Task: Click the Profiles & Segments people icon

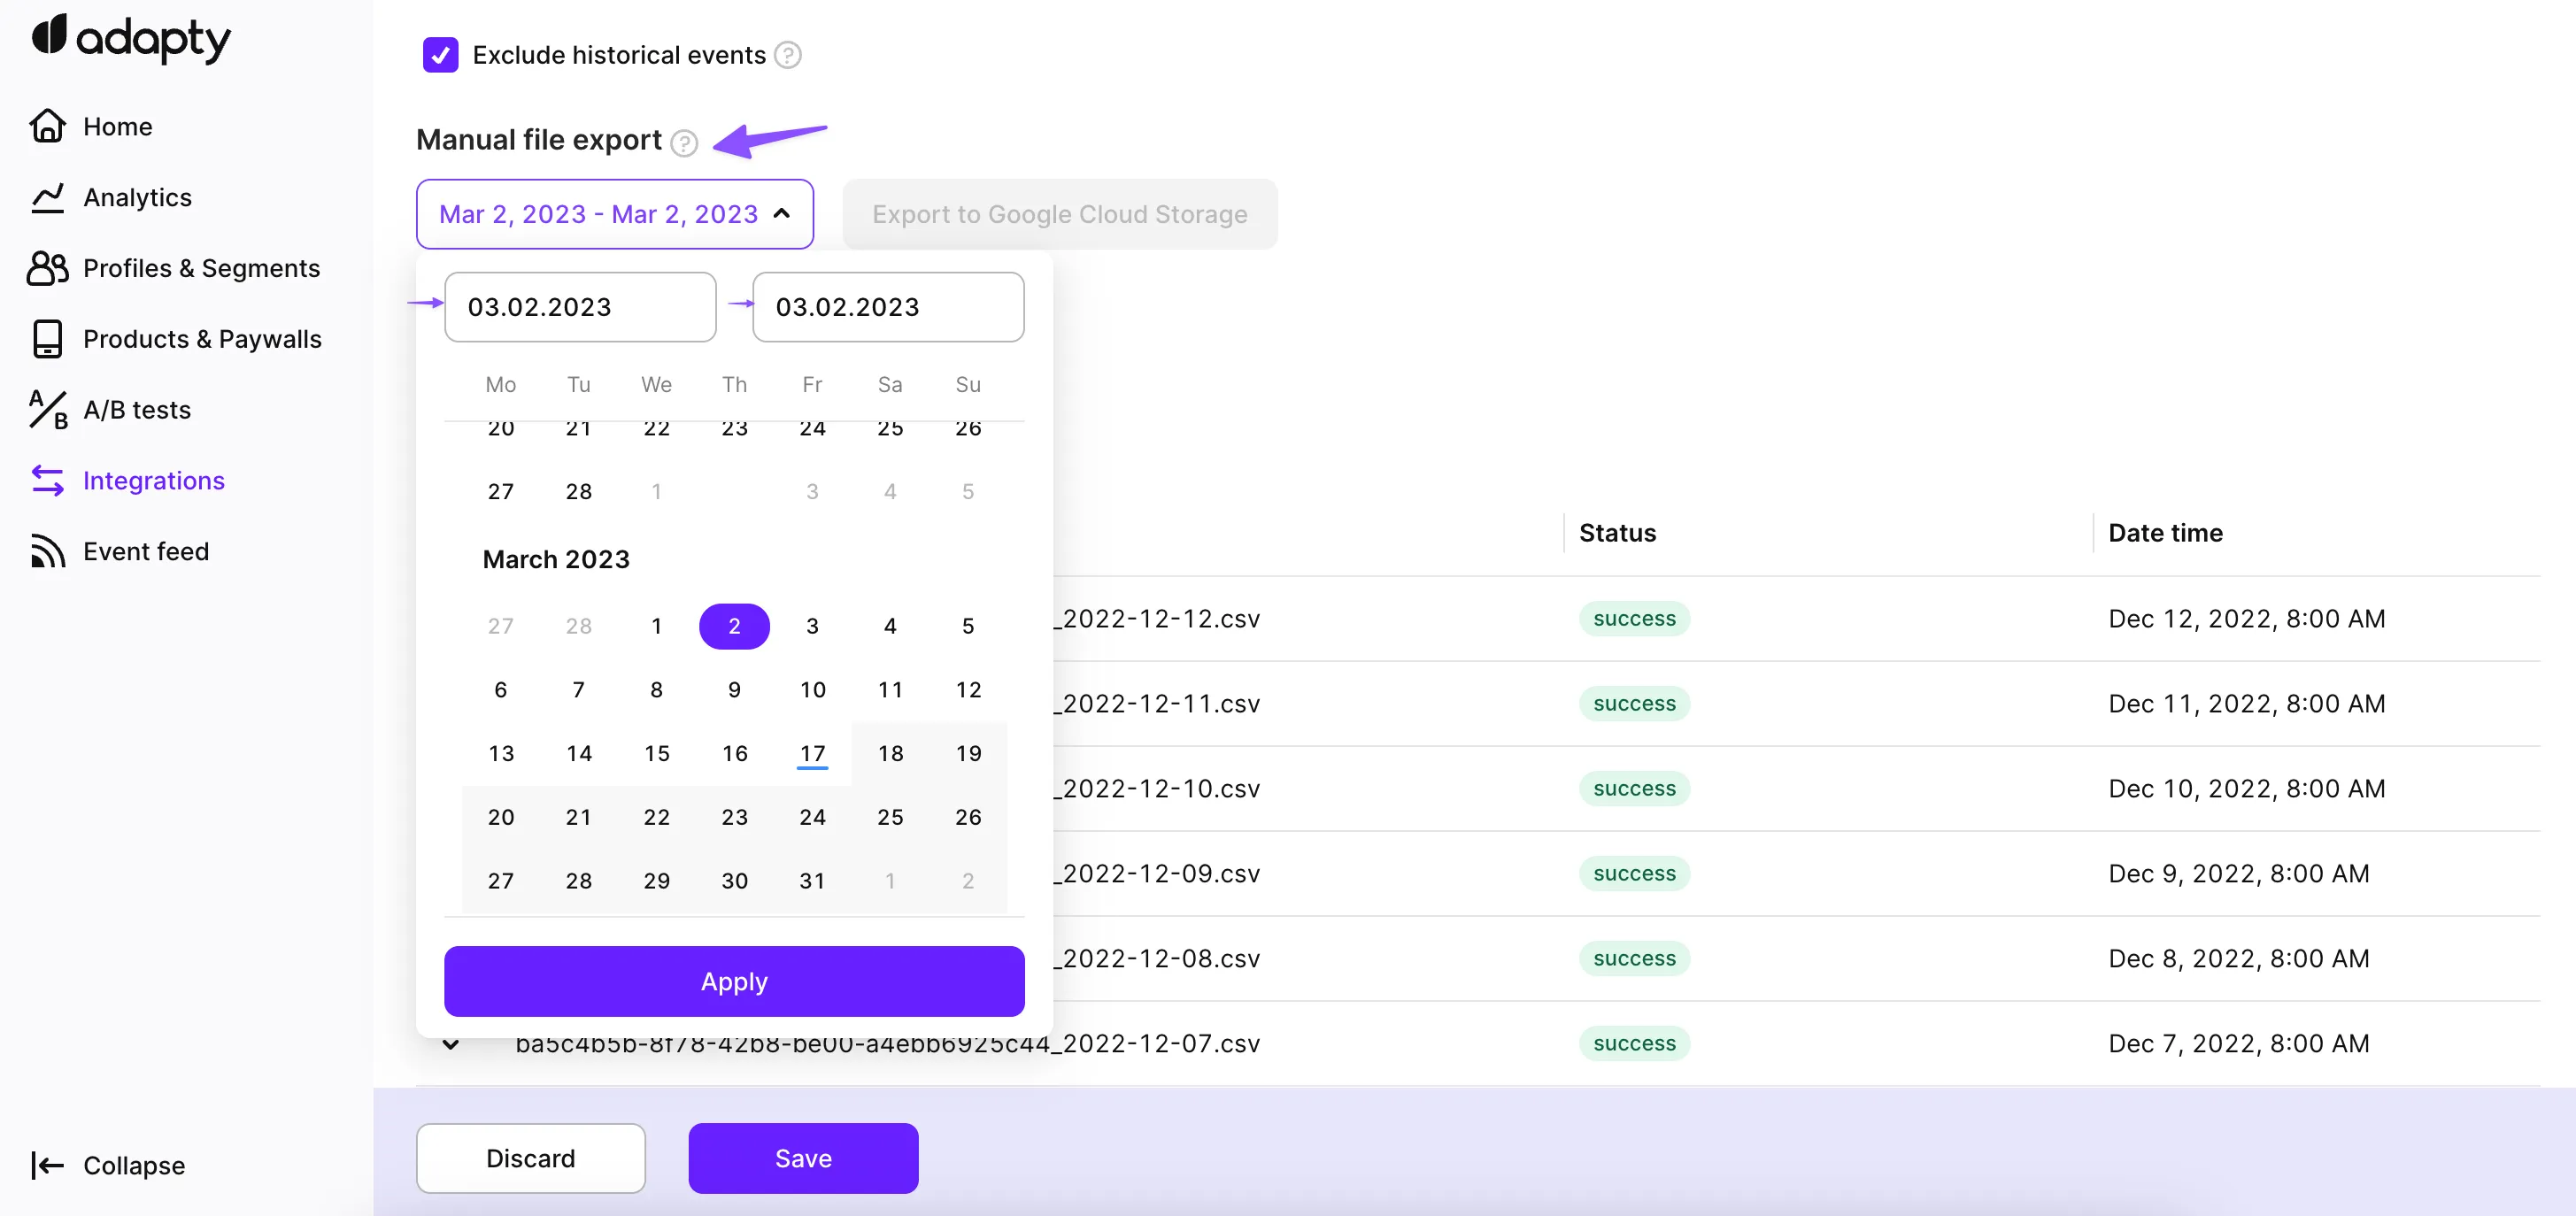Action: point(47,268)
